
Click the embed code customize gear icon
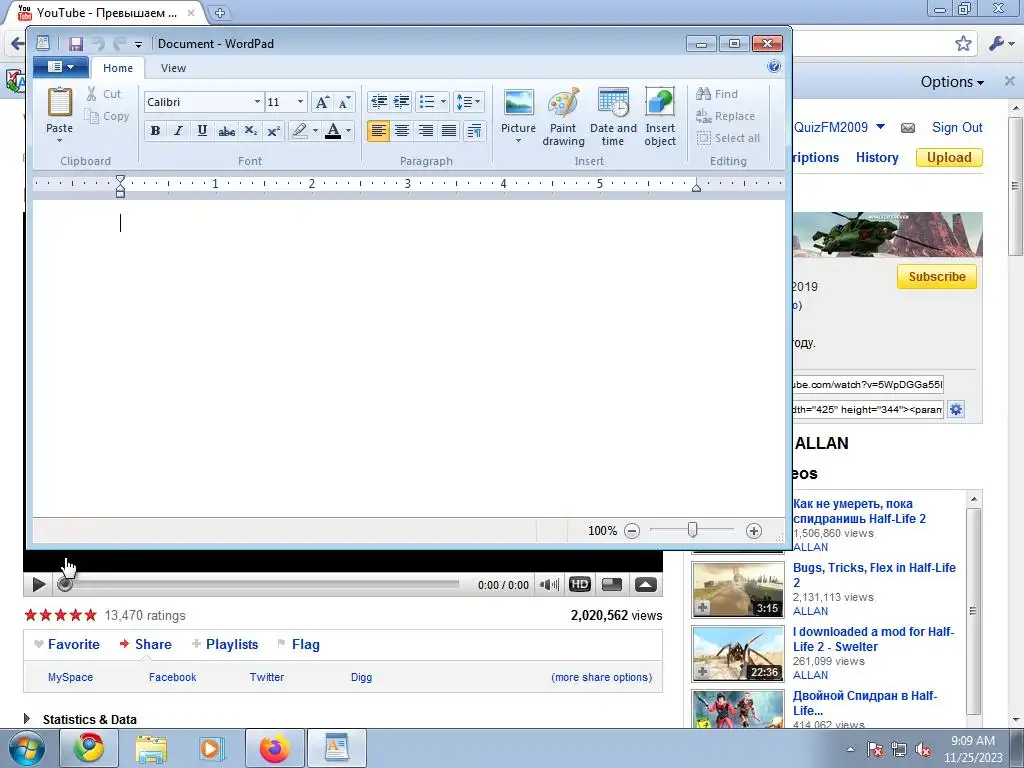click(x=955, y=409)
